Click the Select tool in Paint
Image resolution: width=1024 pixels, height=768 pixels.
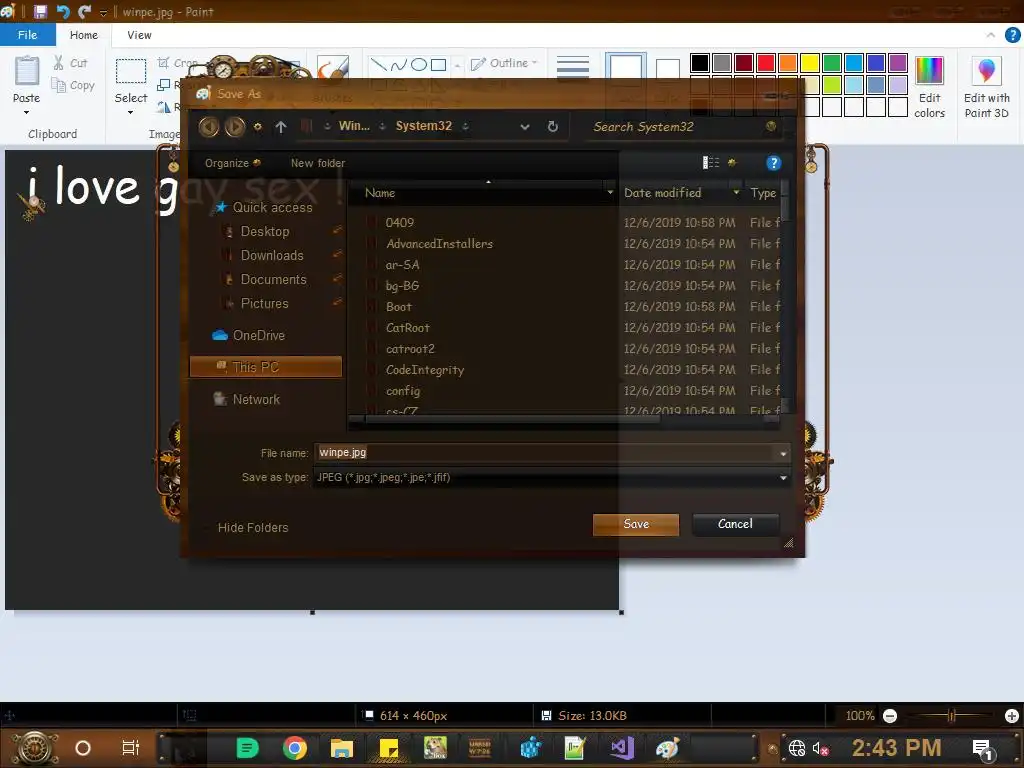click(131, 80)
